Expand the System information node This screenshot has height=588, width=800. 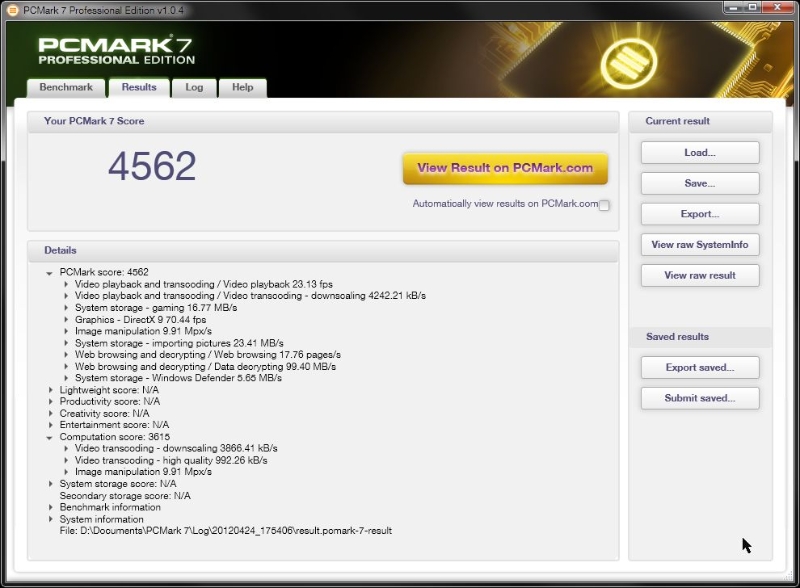(50, 519)
